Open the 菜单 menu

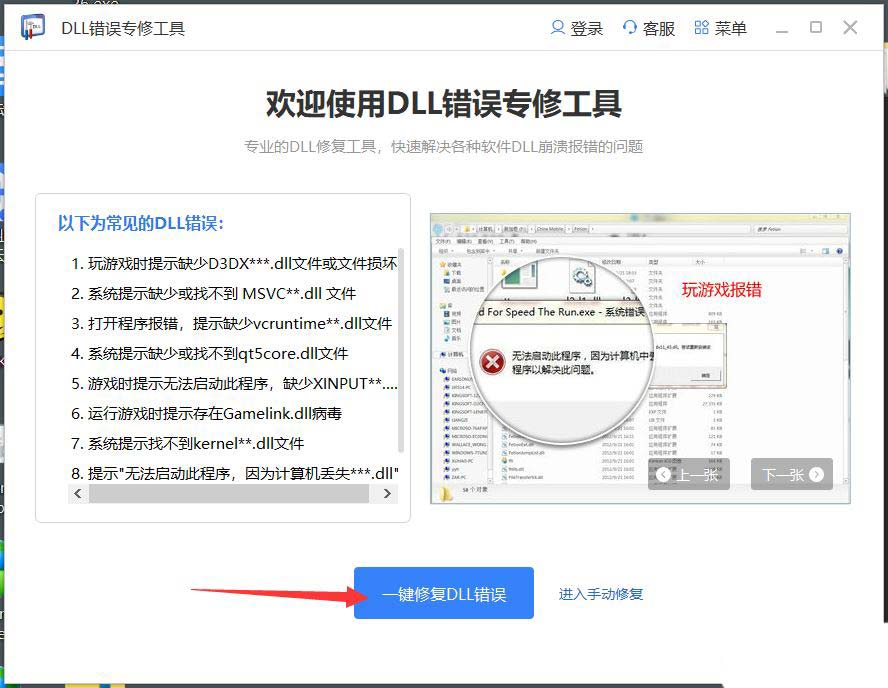(x=720, y=28)
